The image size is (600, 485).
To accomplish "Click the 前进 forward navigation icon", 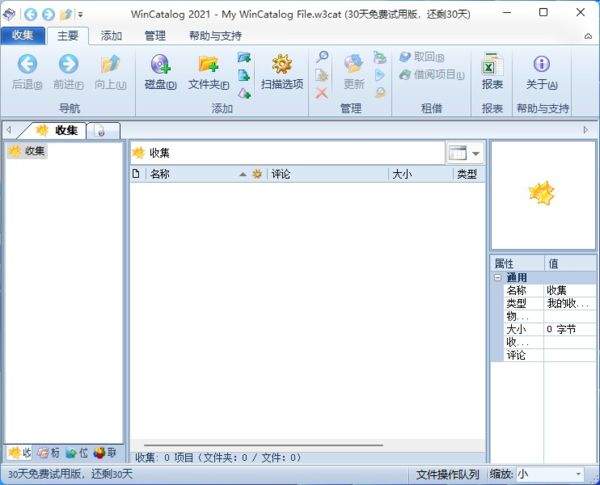I will click(x=68, y=64).
